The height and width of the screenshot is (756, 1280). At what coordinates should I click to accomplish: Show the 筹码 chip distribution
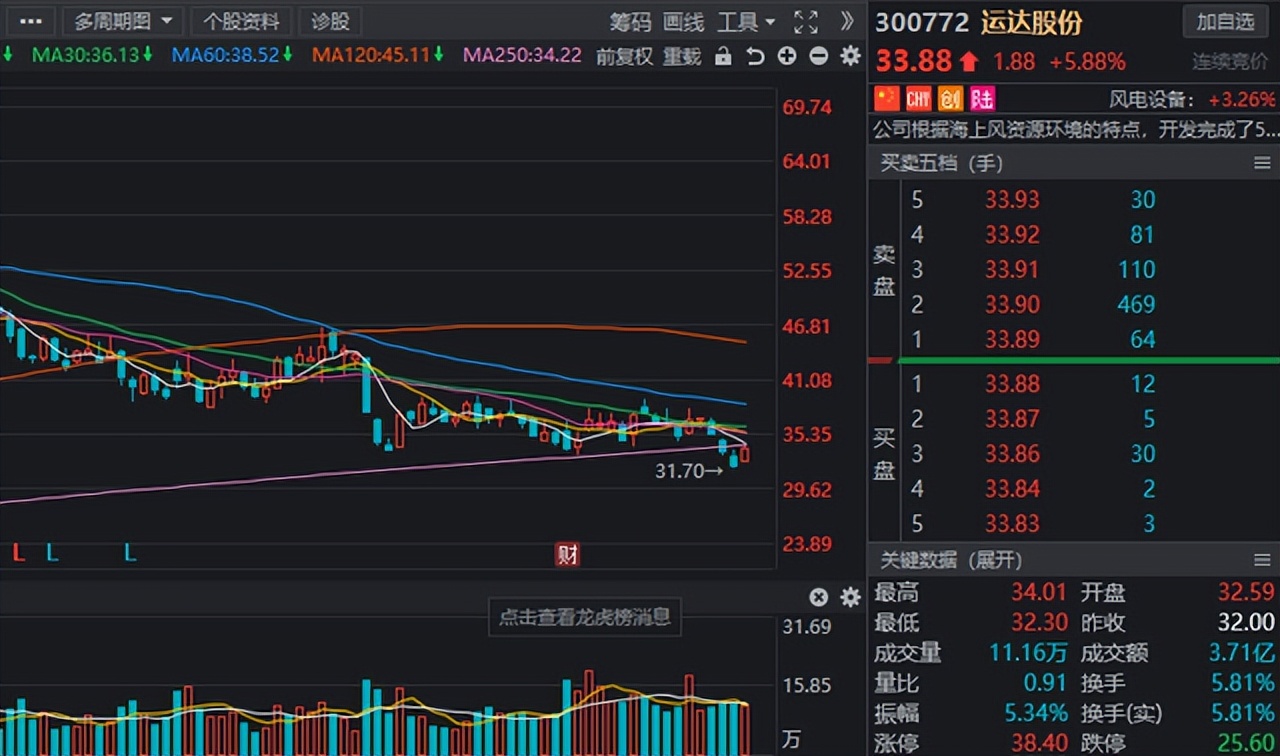(630, 21)
